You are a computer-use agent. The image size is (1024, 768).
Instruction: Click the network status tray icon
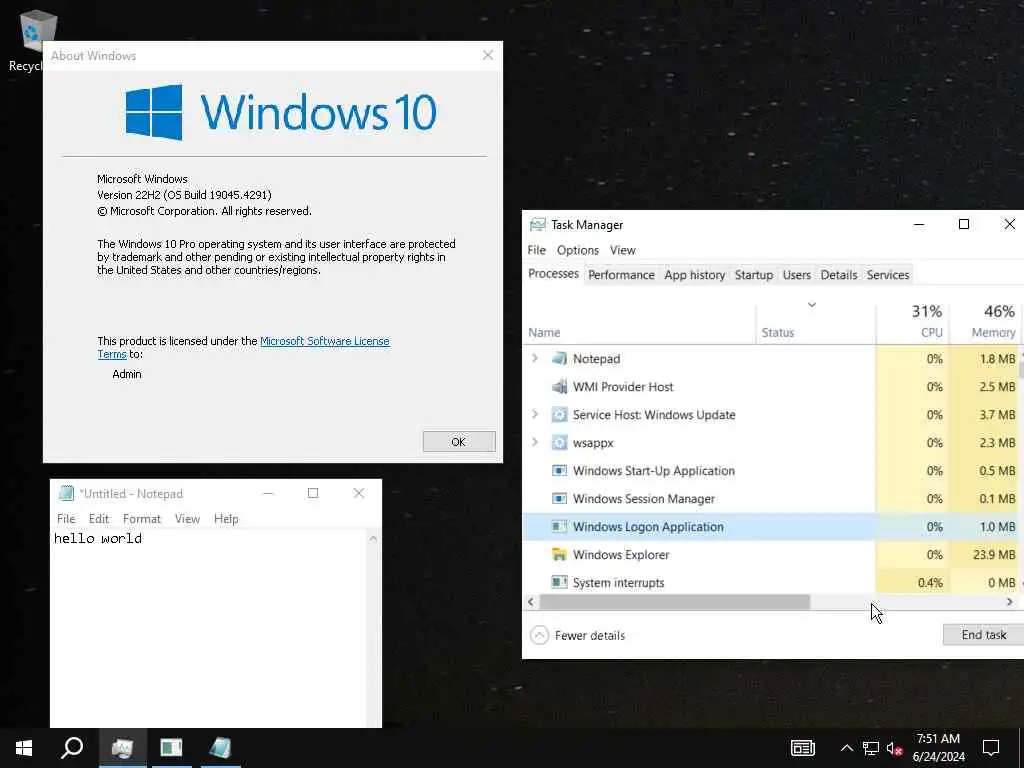click(x=871, y=748)
